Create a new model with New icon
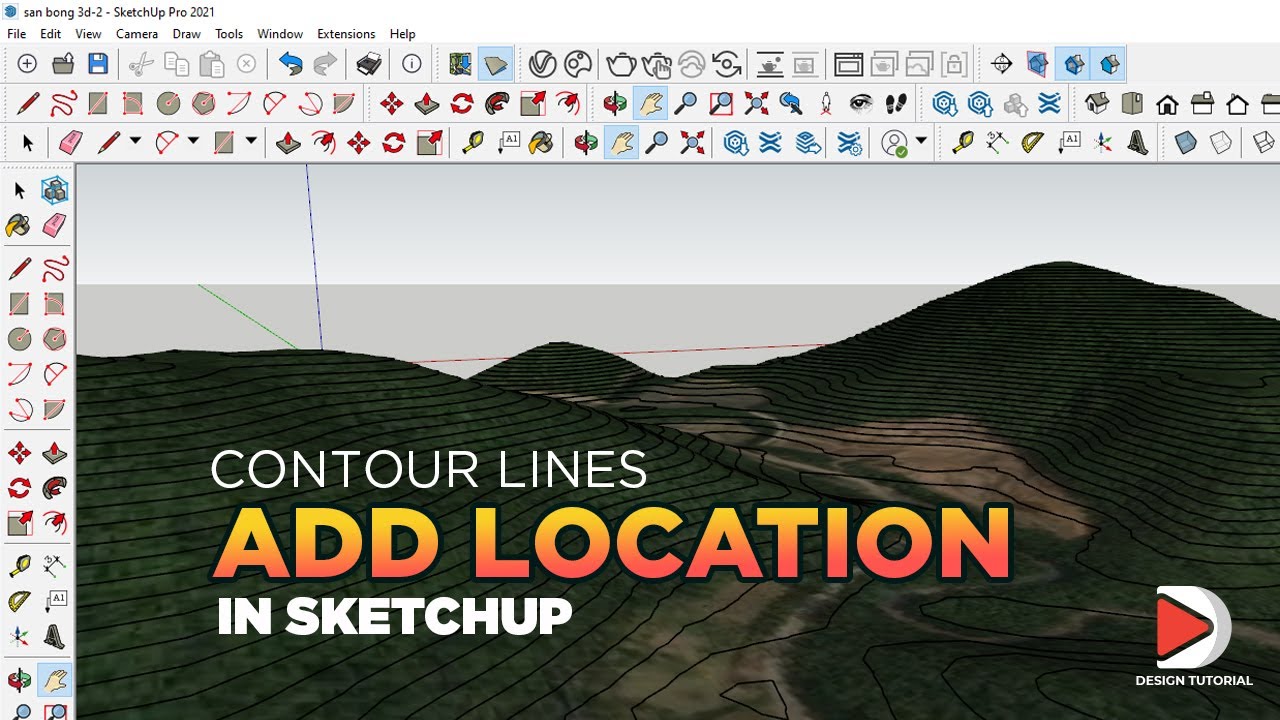This screenshot has width=1280, height=720. coord(27,65)
